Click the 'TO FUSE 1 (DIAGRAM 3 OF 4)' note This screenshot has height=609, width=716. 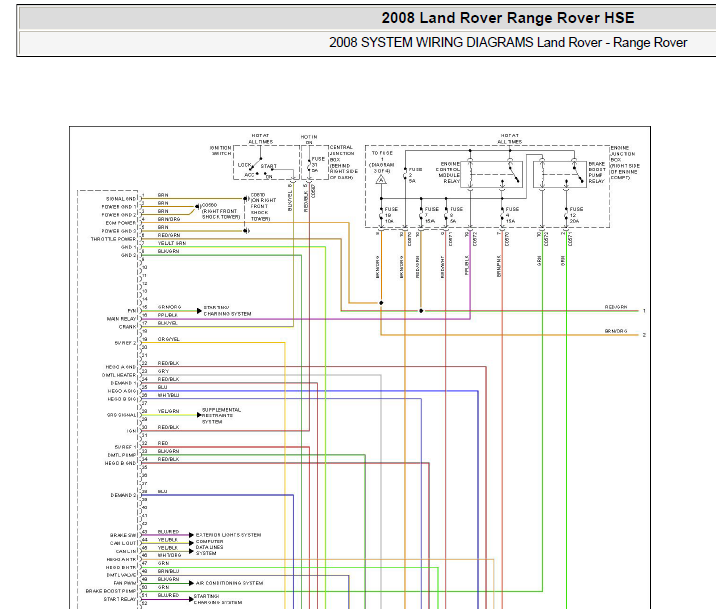click(x=382, y=162)
